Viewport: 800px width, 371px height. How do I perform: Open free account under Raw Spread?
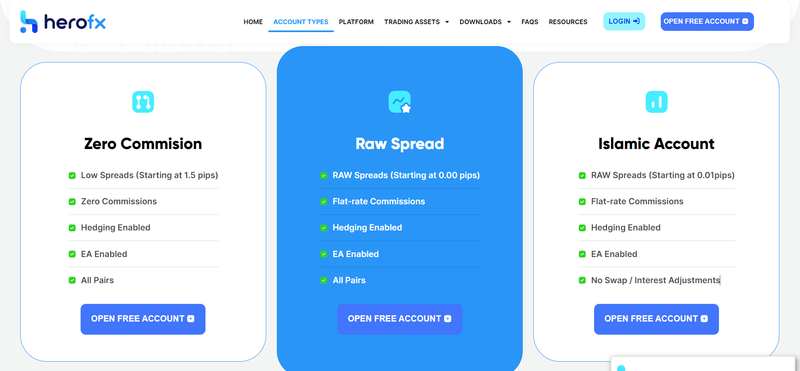pos(399,319)
